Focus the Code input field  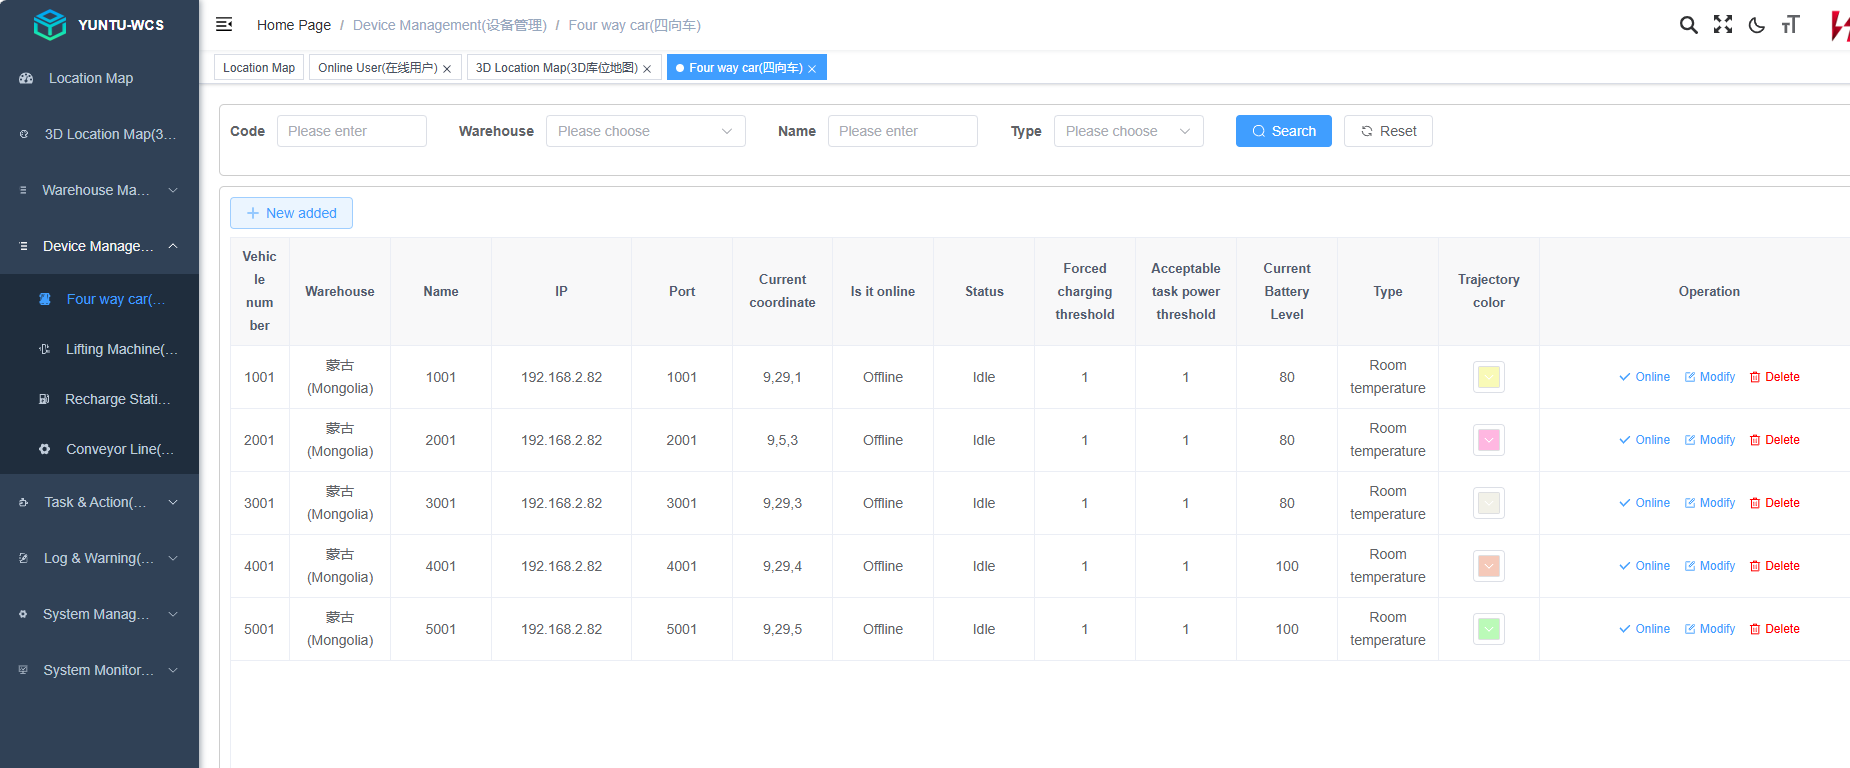click(x=352, y=131)
